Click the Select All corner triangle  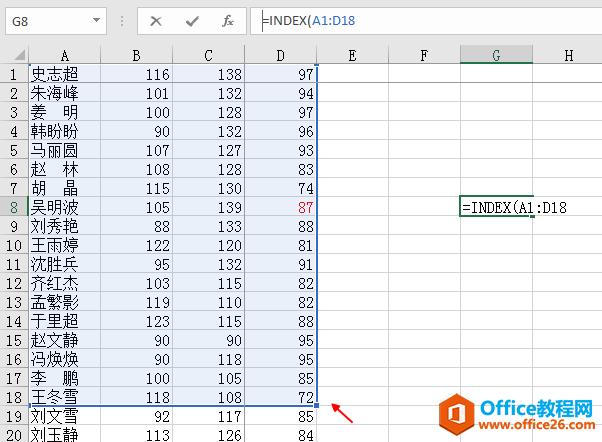pos(14,55)
